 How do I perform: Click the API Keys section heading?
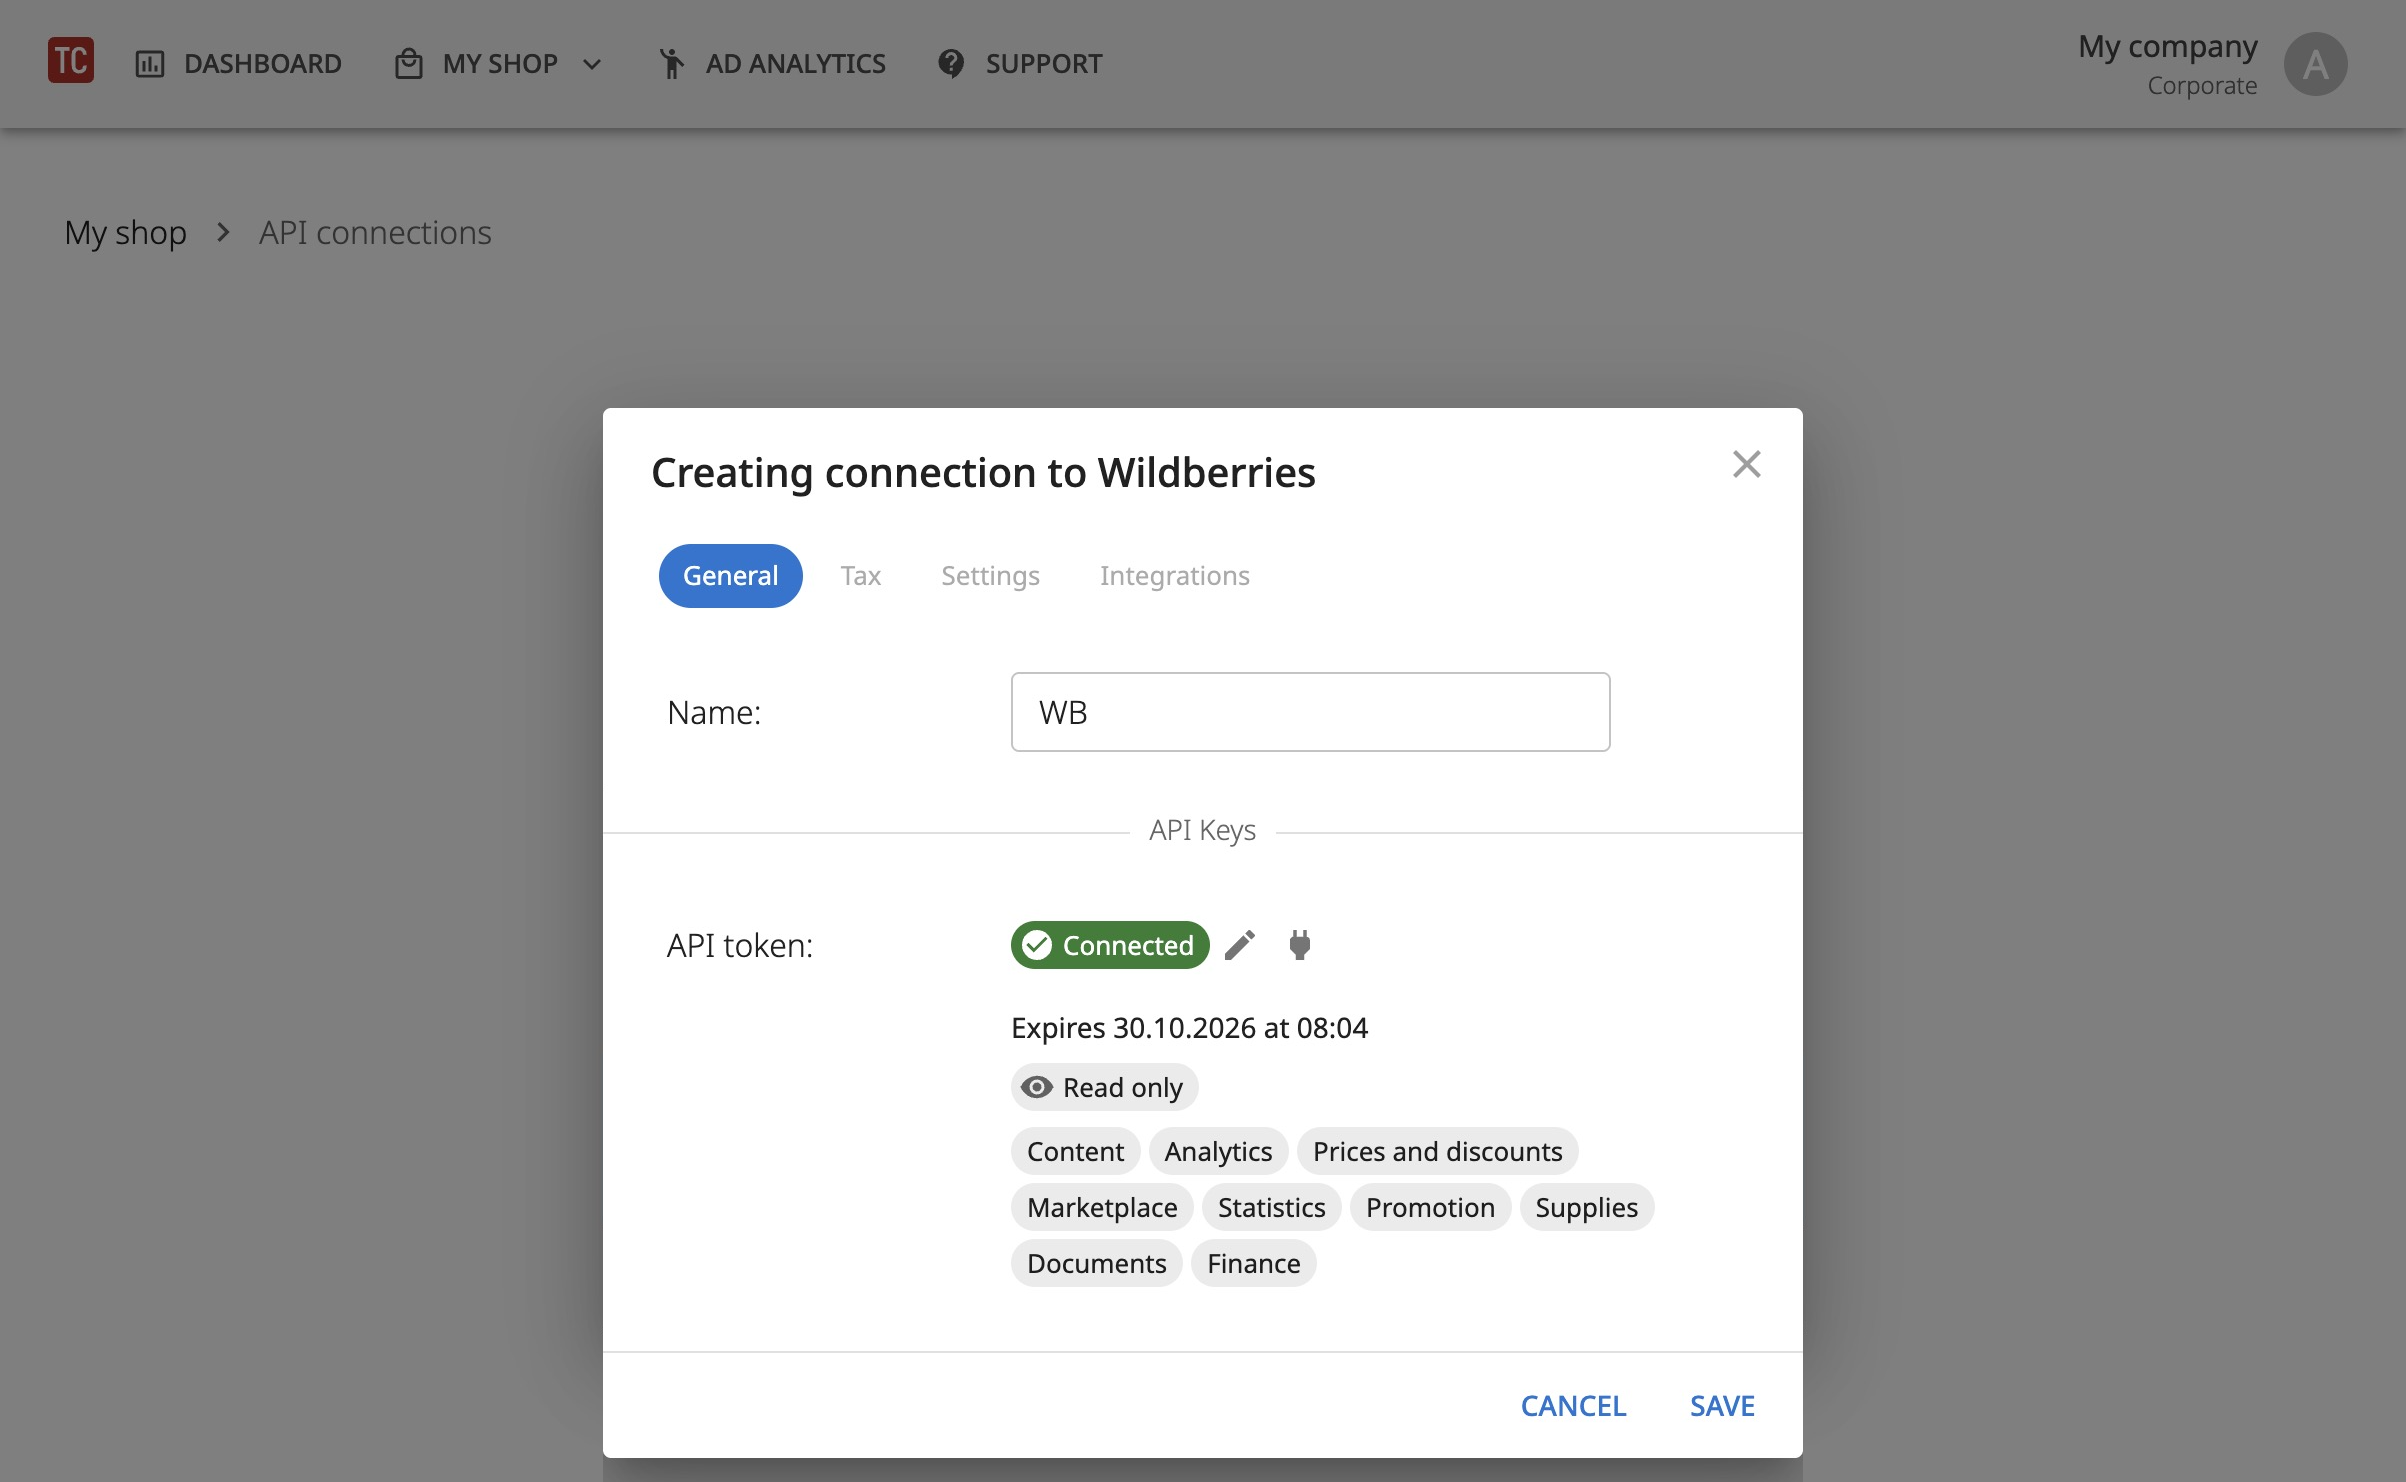click(x=1202, y=830)
